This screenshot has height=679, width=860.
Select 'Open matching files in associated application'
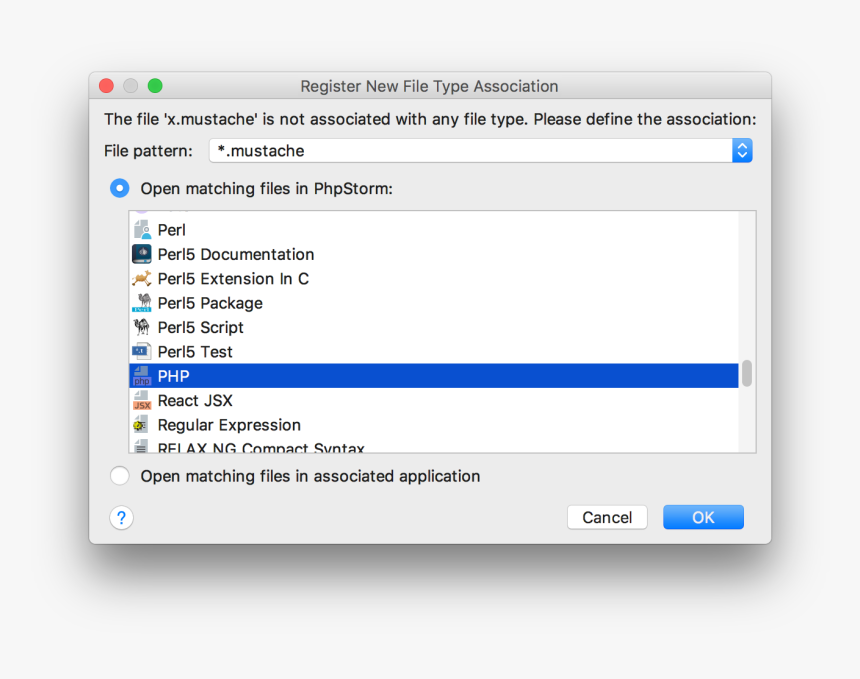pos(120,476)
